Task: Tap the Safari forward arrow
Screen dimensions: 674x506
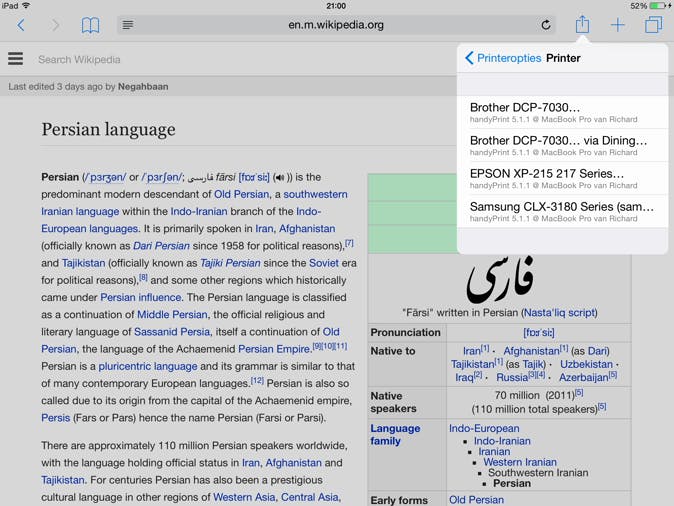Action: (x=55, y=25)
